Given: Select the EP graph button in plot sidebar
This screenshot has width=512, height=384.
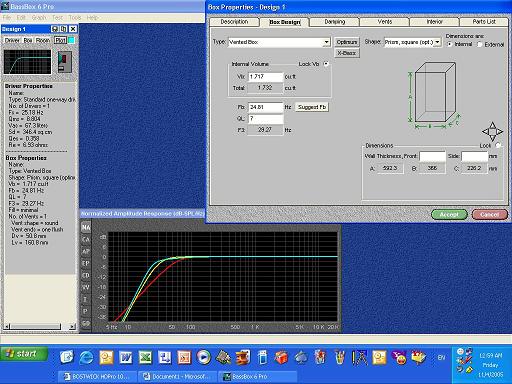Looking at the screenshot, I should click(x=86, y=263).
